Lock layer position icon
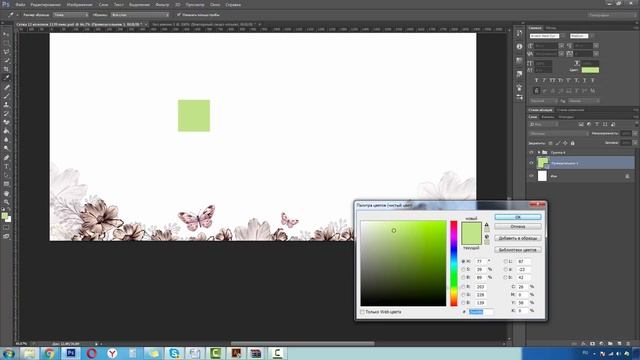The height and width of the screenshot is (360, 640). [565, 143]
